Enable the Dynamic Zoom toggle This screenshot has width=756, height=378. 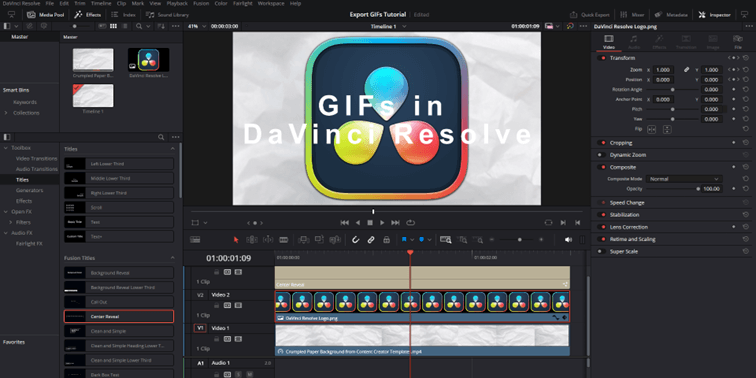tap(602, 155)
